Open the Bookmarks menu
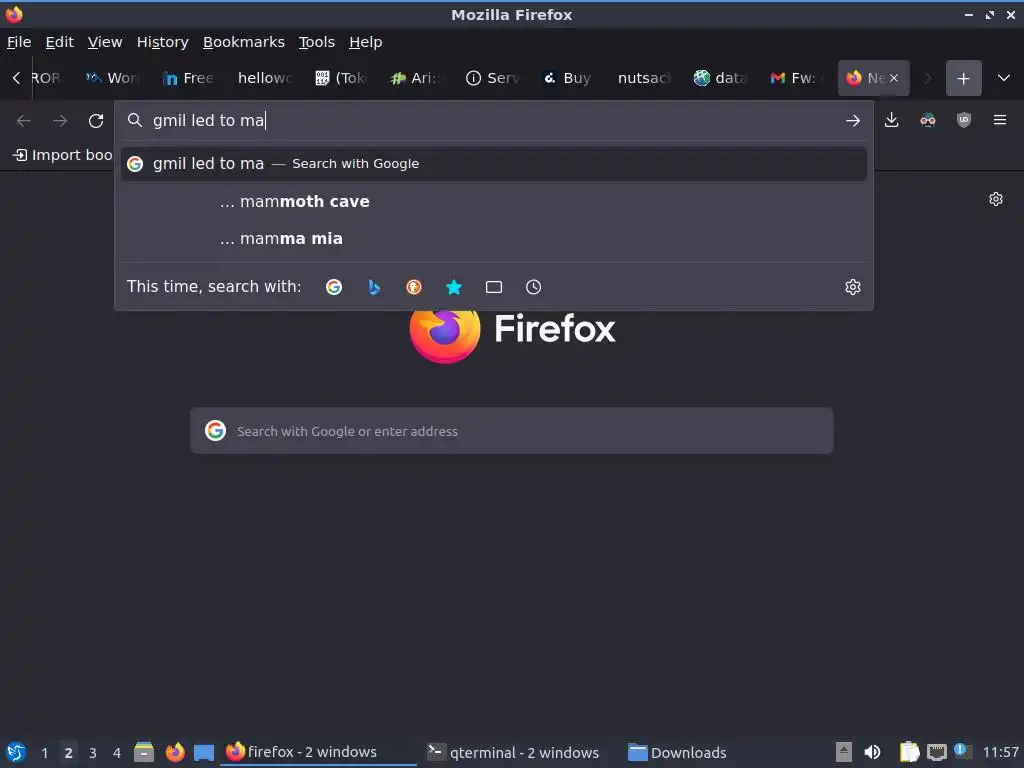The image size is (1024, 768). coord(244,42)
